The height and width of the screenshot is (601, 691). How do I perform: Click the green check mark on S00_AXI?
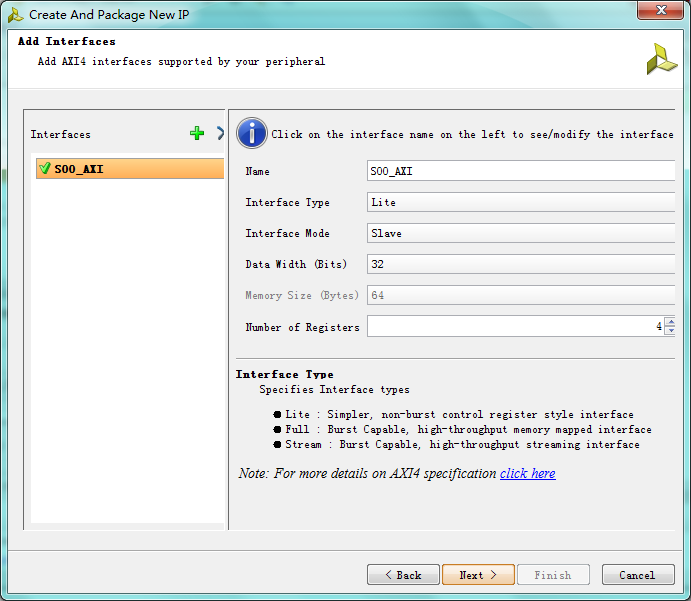[45, 168]
